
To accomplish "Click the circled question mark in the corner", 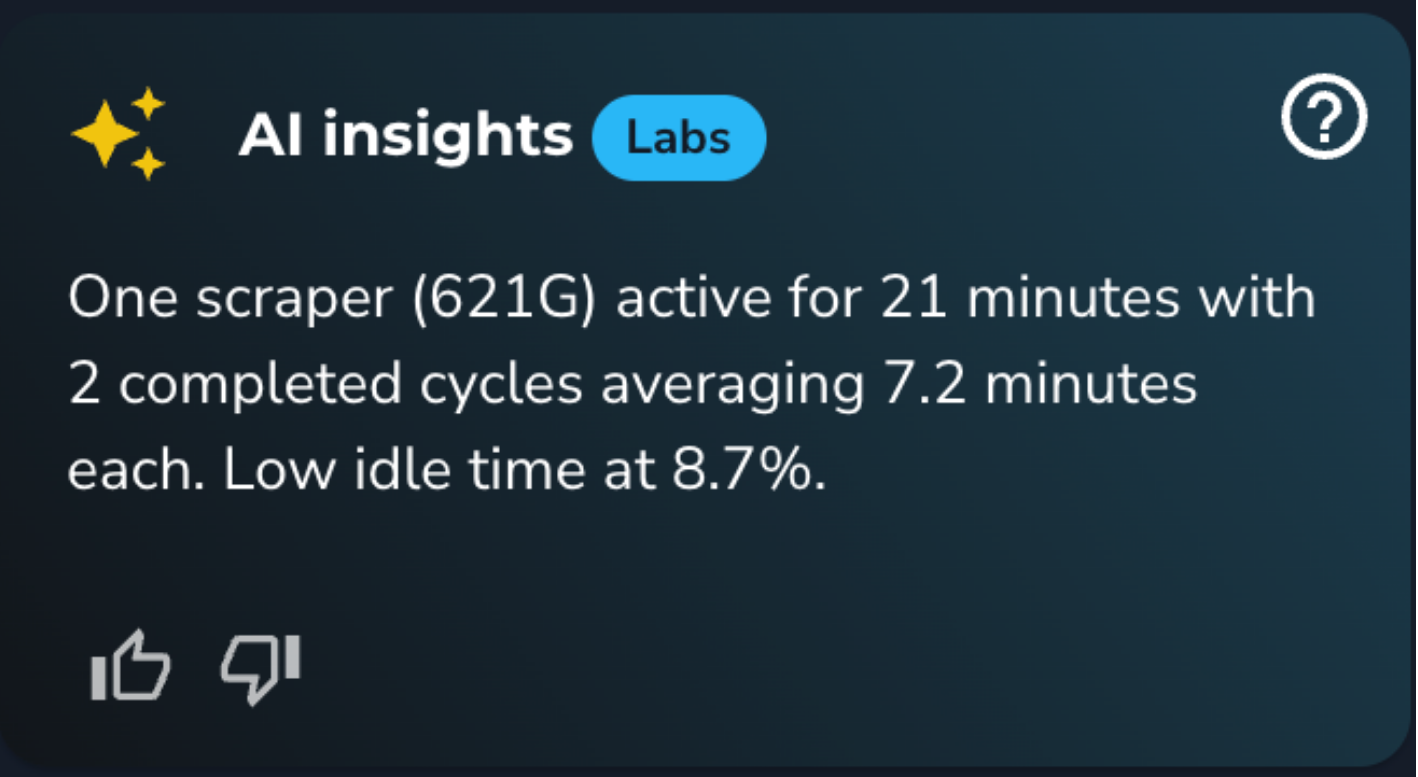I will click(1324, 117).
